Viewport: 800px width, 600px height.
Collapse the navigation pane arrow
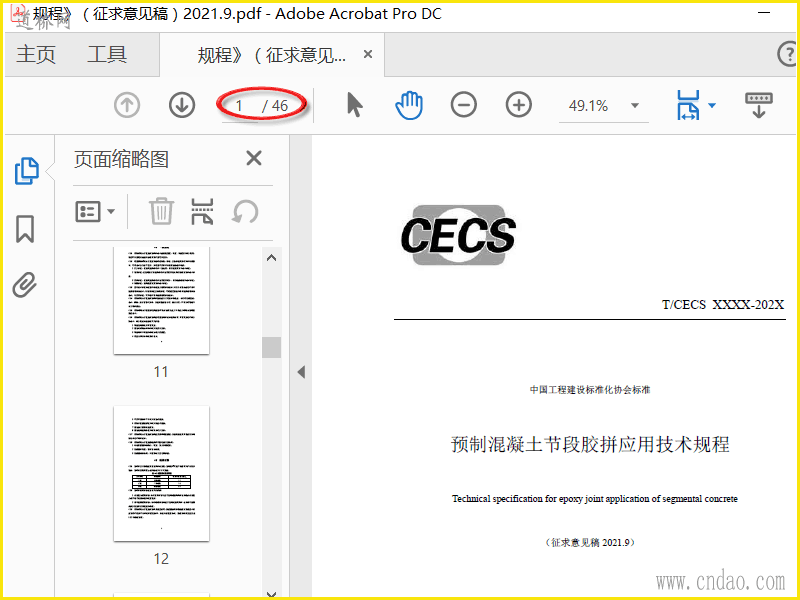pyautogui.click(x=301, y=372)
